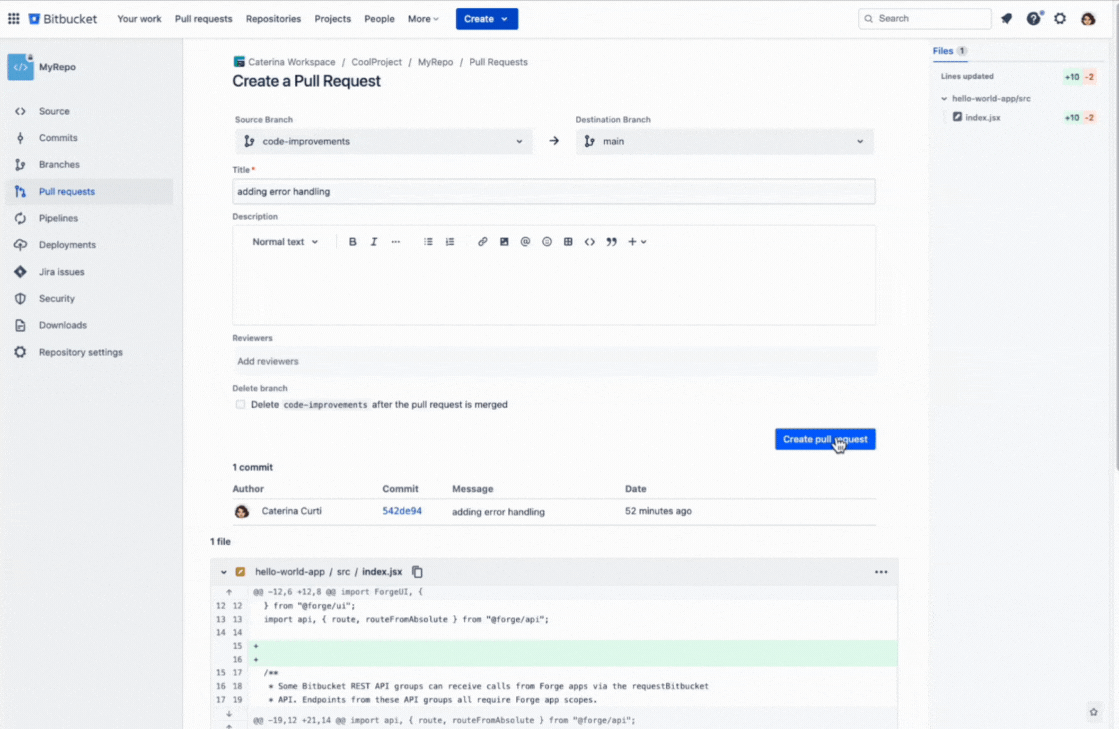Open the emoji picker in the editor
Screen dimensions: 1119x729
(x=546, y=241)
